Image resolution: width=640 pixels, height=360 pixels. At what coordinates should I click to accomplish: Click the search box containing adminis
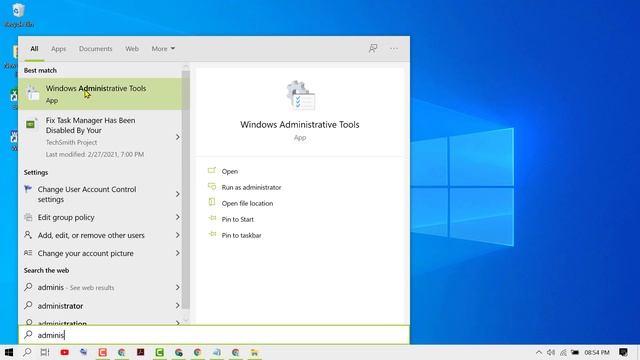pos(214,335)
